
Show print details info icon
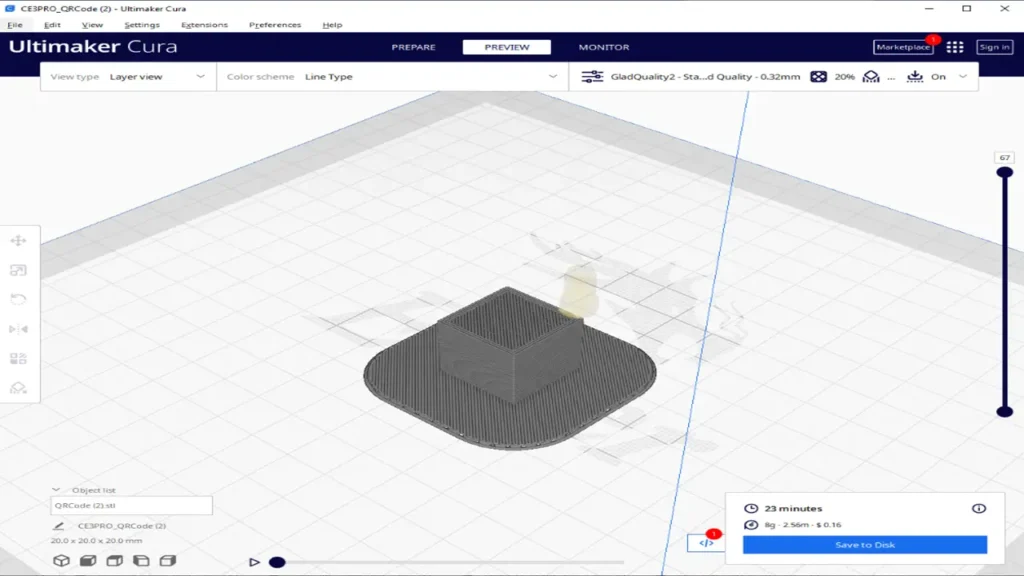click(978, 508)
